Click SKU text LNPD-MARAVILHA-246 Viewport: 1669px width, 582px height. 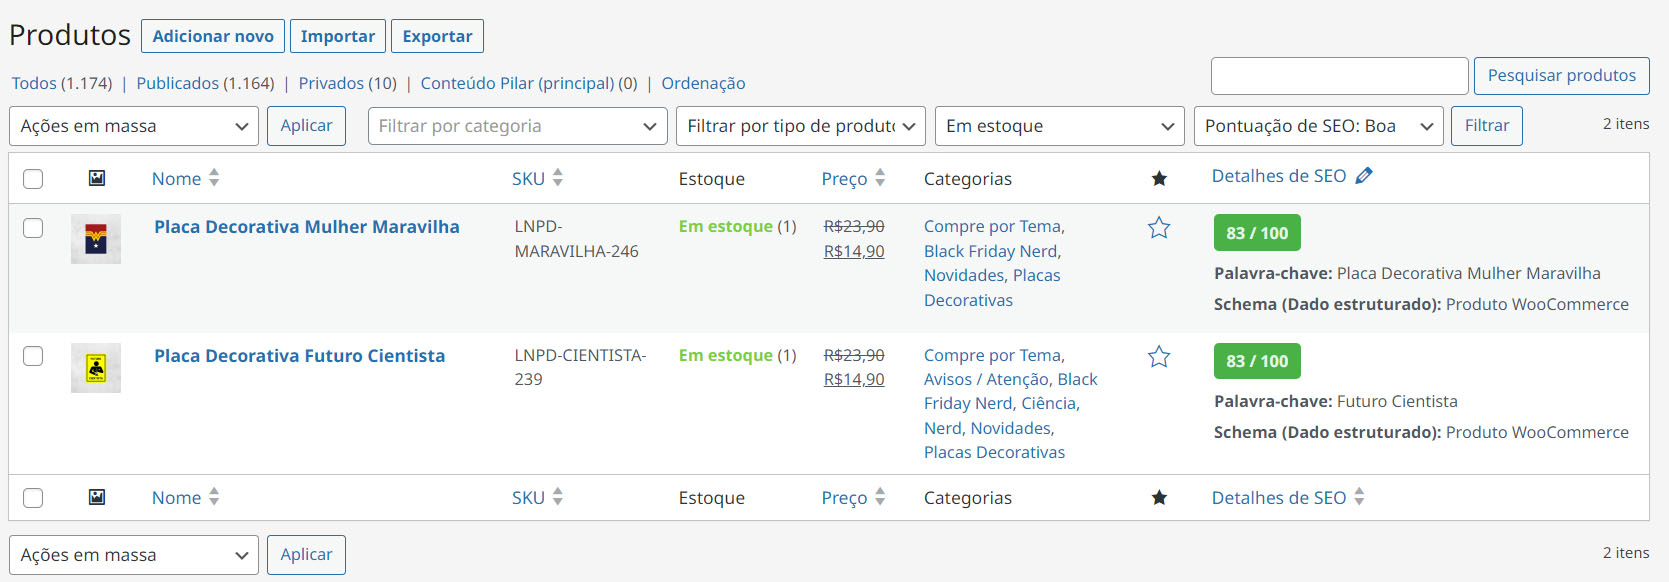tap(576, 239)
